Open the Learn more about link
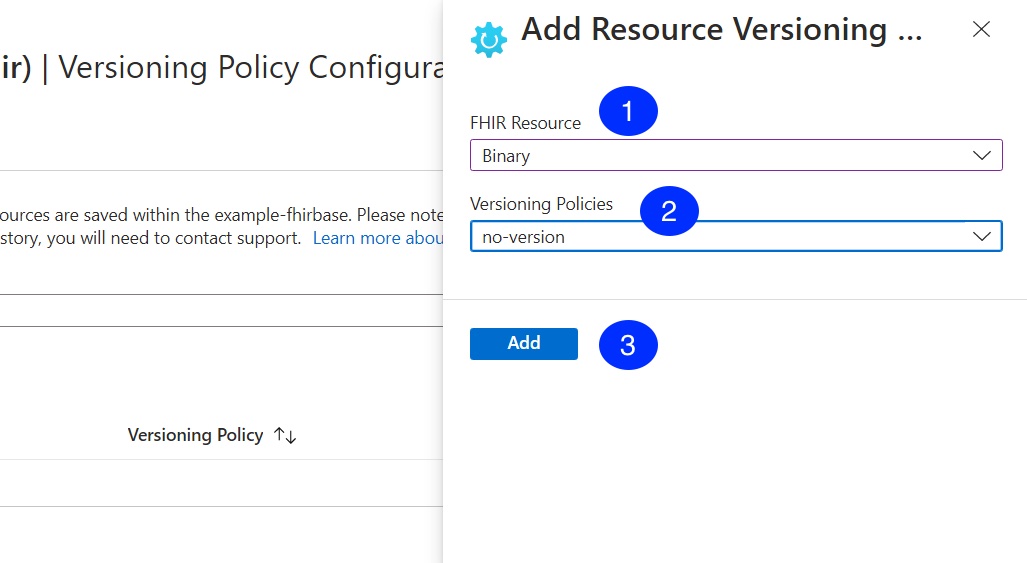 378,238
